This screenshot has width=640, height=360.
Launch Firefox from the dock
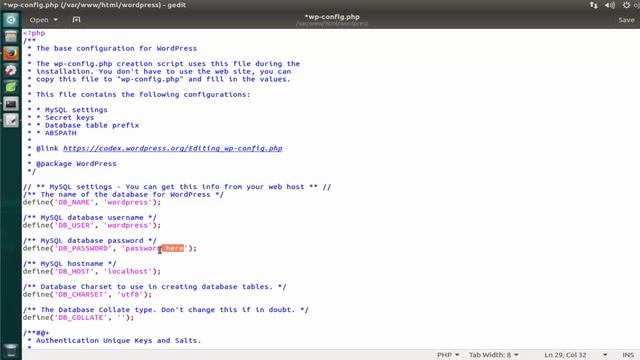(x=11, y=53)
